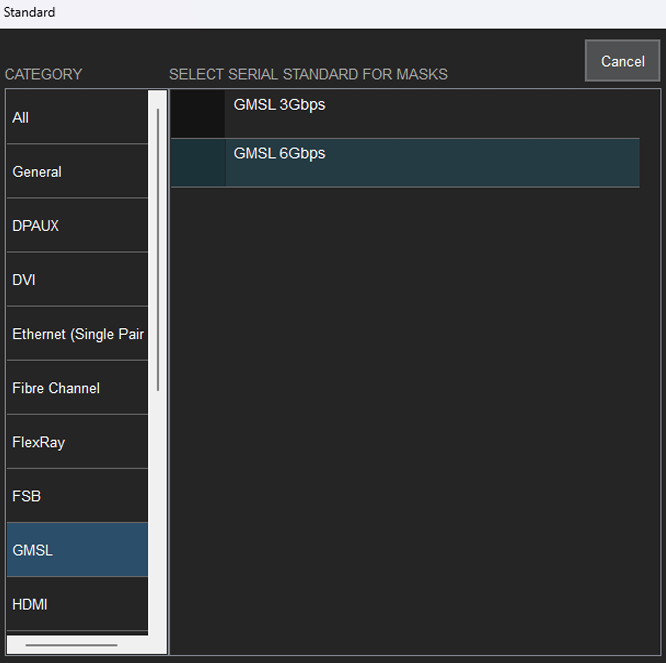This screenshot has height=663, width=666.
Task: Select the All category
Action: point(77,117)
